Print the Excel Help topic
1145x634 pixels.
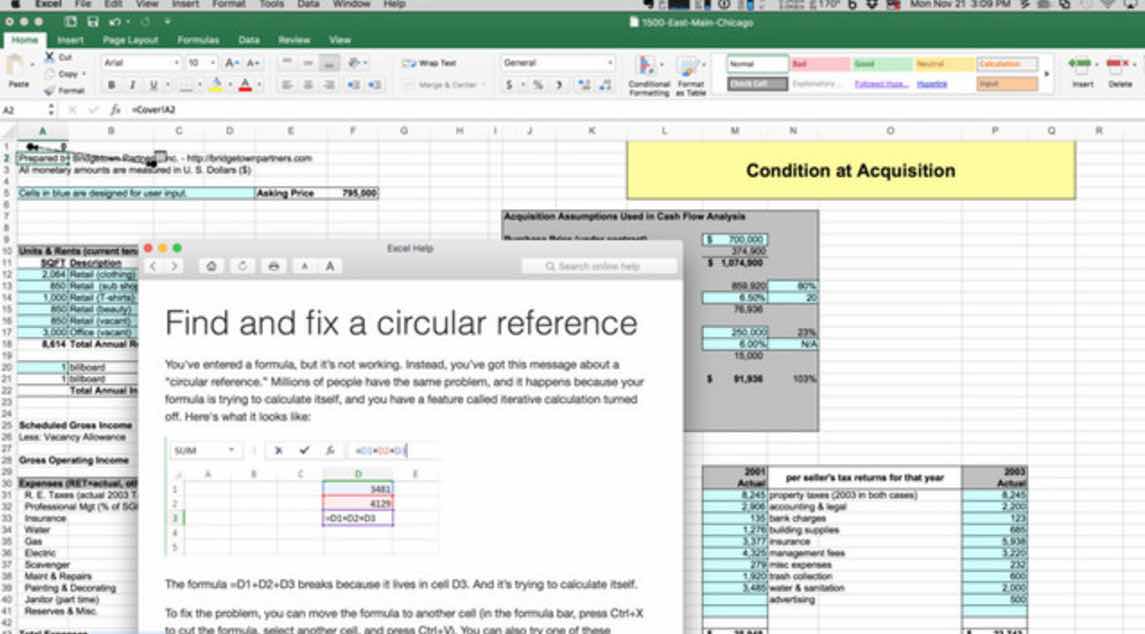point(273,267)
